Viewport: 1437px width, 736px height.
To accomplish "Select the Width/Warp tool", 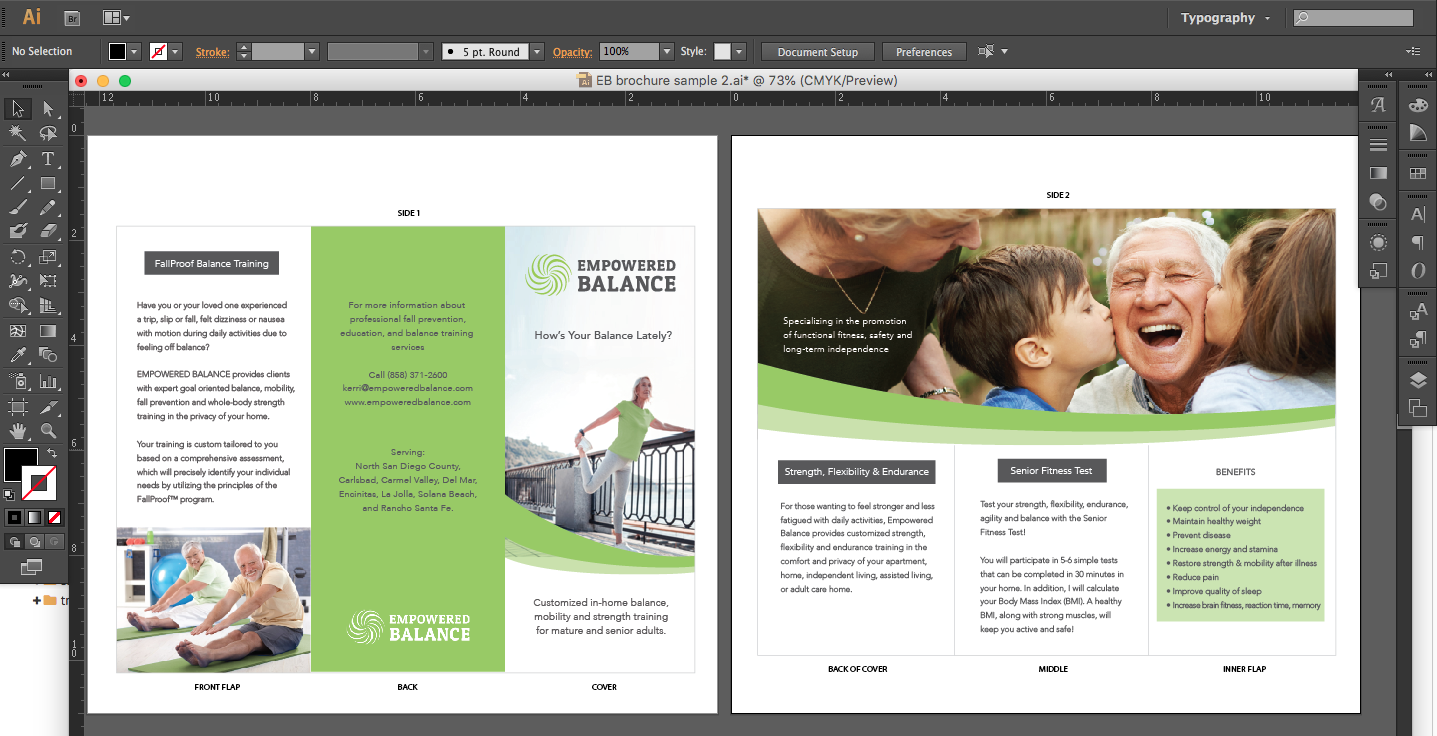I will click(x=18, y=281).
